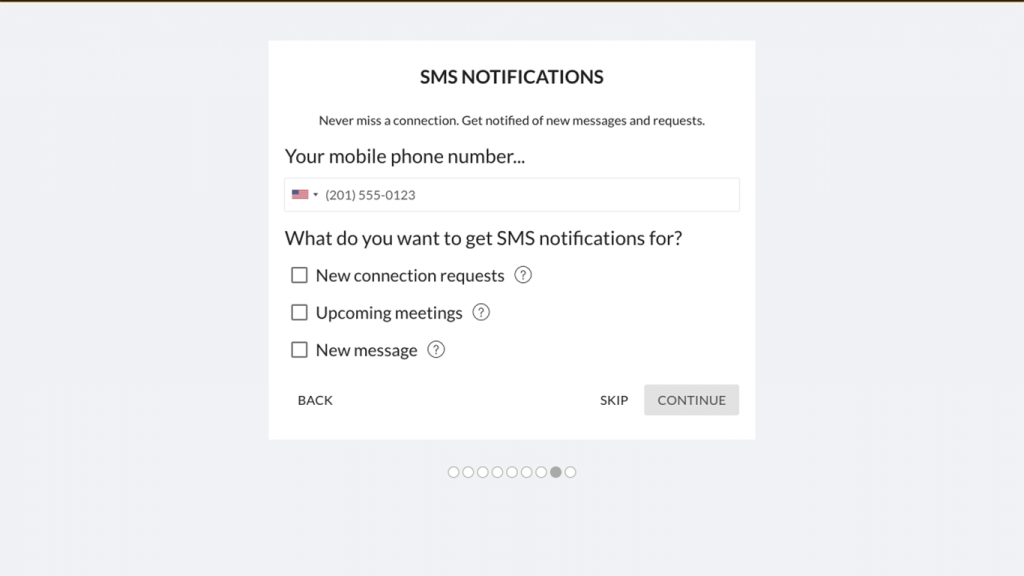Skip the SMS notifications step
1024x576 pixels.
tap(614, 400)
